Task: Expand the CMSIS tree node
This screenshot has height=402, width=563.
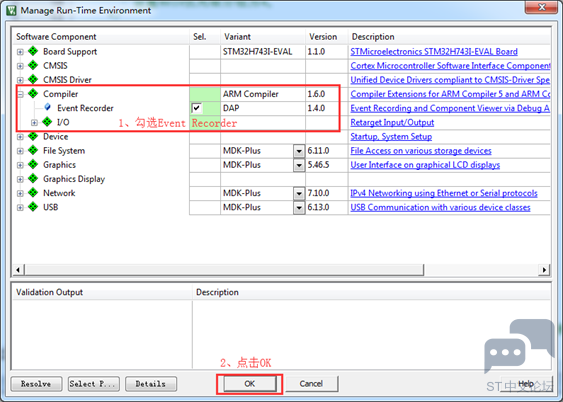Action: [x=20, y=66]
